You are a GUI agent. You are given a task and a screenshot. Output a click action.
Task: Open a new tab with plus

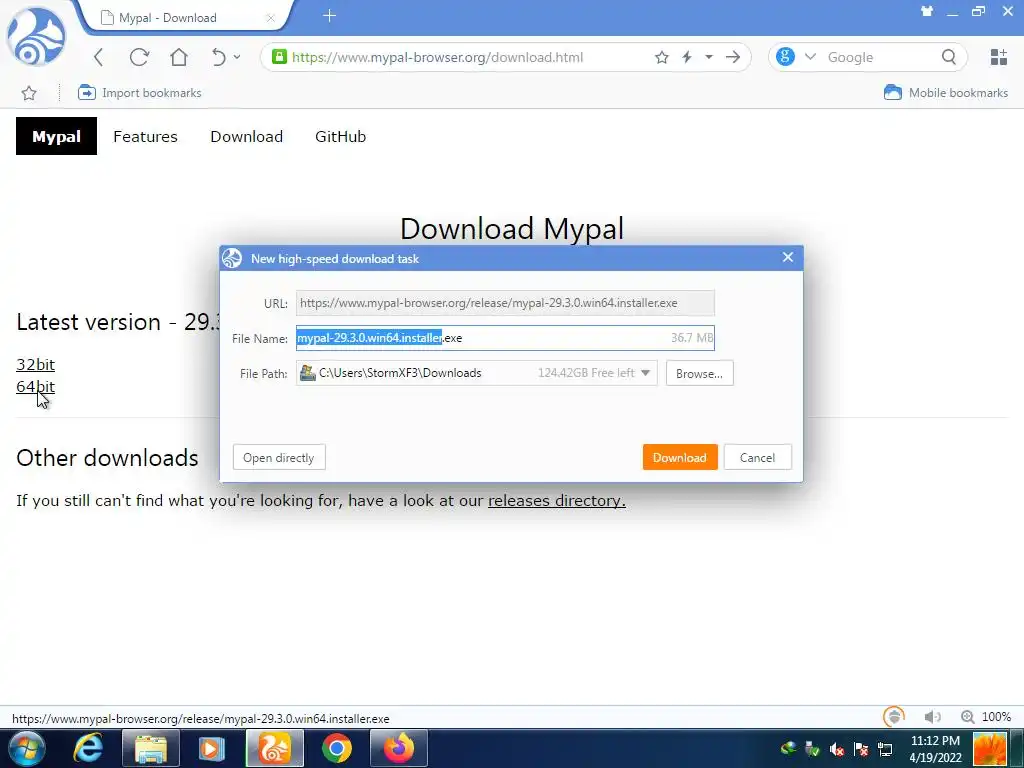[x=330, y=16]
